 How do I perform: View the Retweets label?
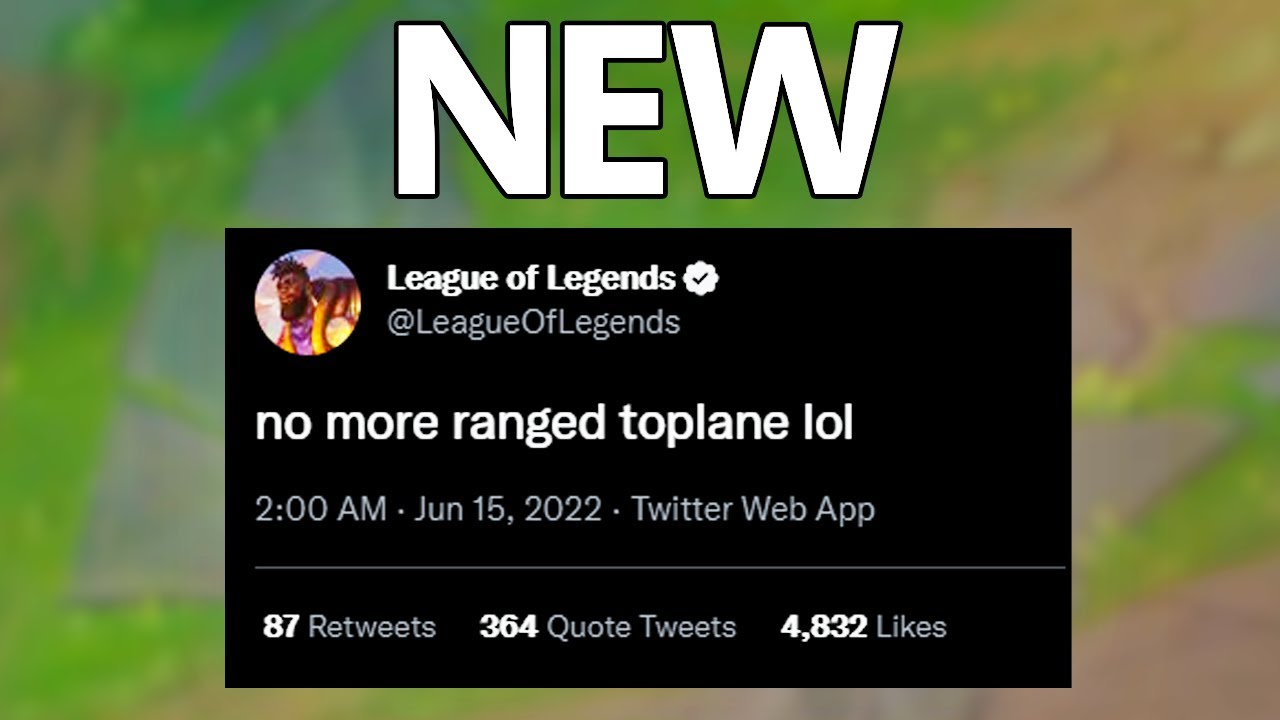point(372,627)
